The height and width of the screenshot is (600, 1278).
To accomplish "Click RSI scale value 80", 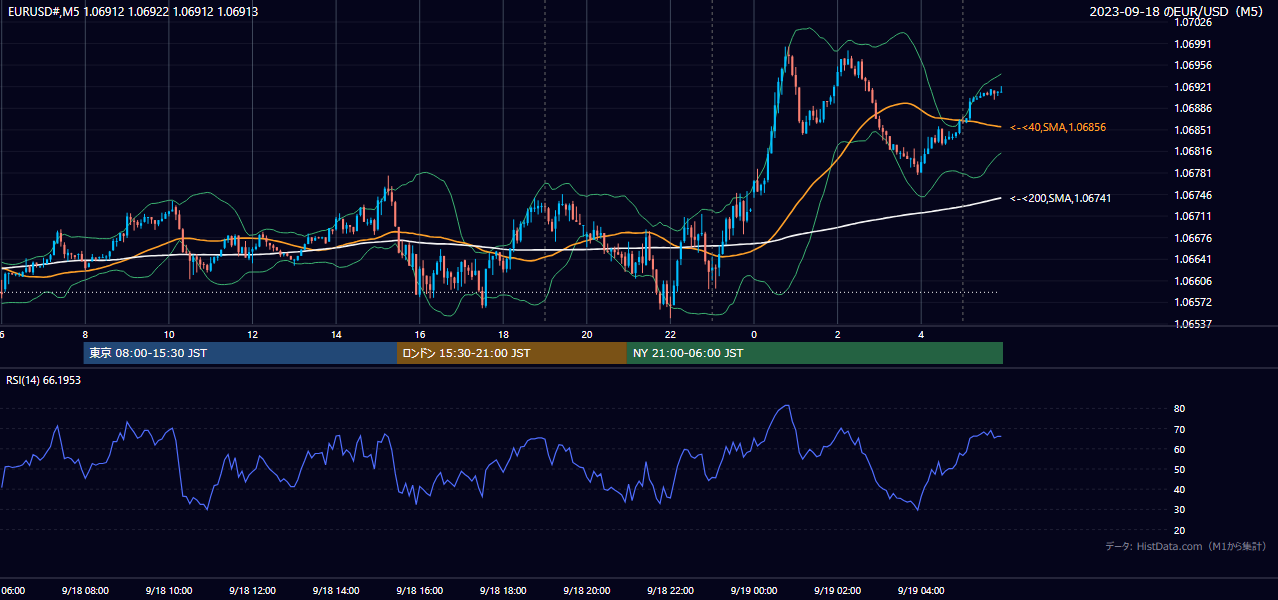I will tap(1179, 409).
